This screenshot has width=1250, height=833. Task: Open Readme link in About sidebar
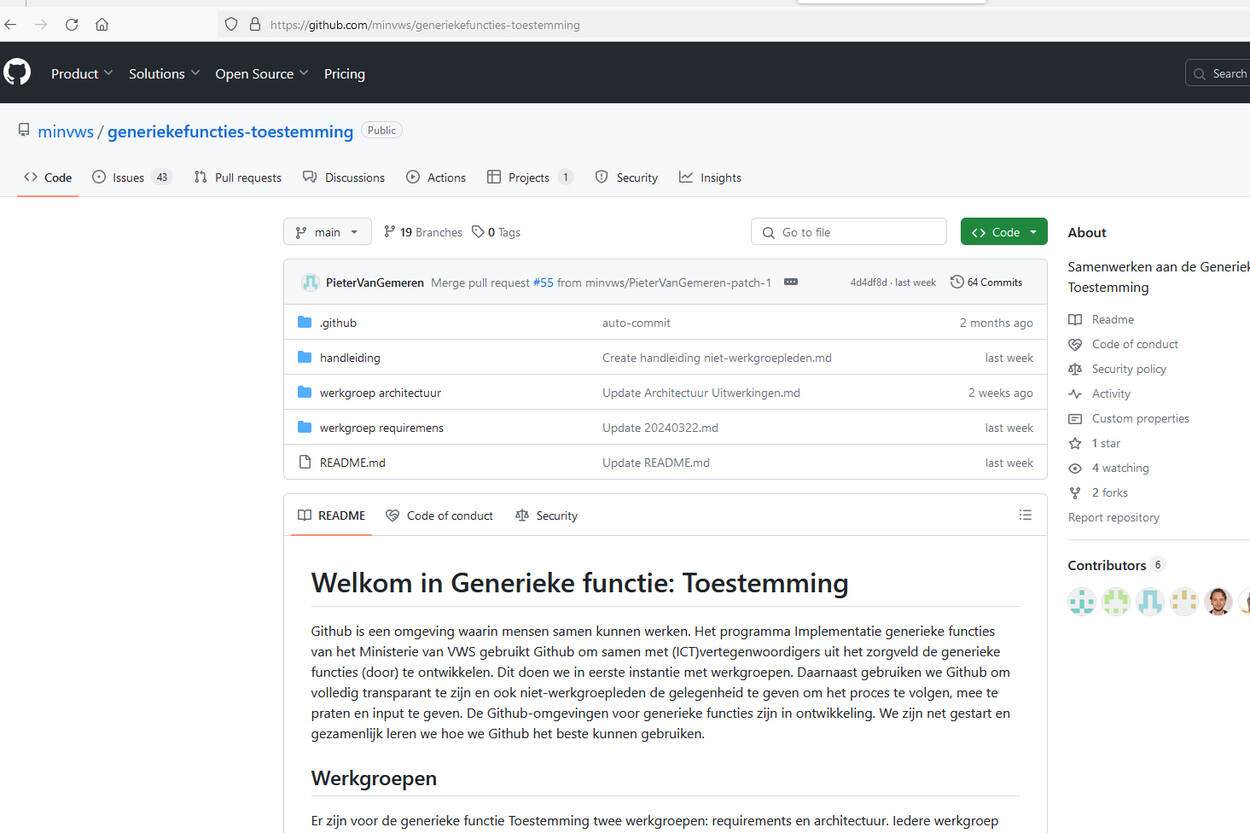tap(1101, 319)
